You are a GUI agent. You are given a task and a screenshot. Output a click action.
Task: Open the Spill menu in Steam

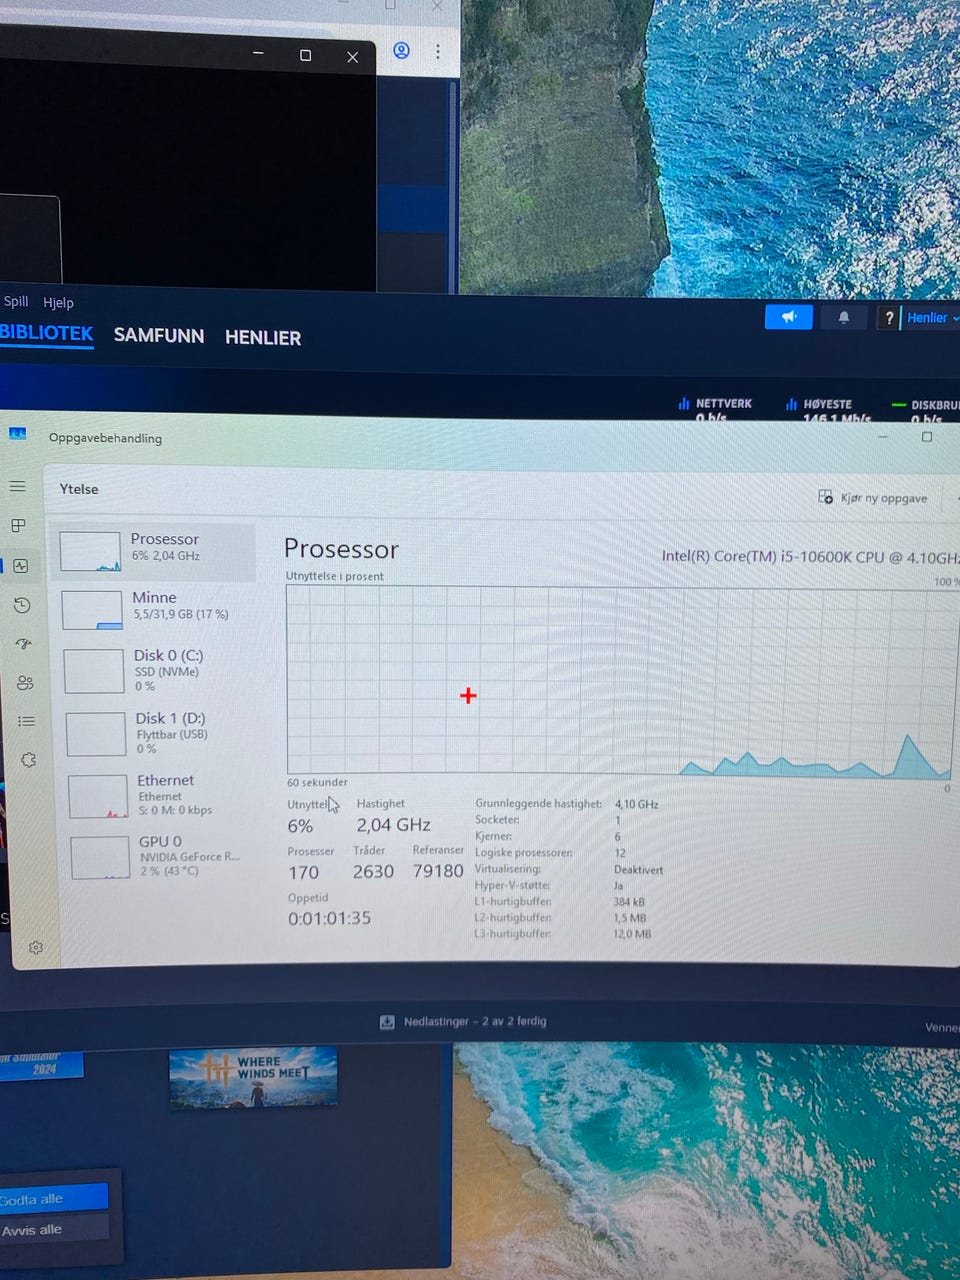click(16, 301)
